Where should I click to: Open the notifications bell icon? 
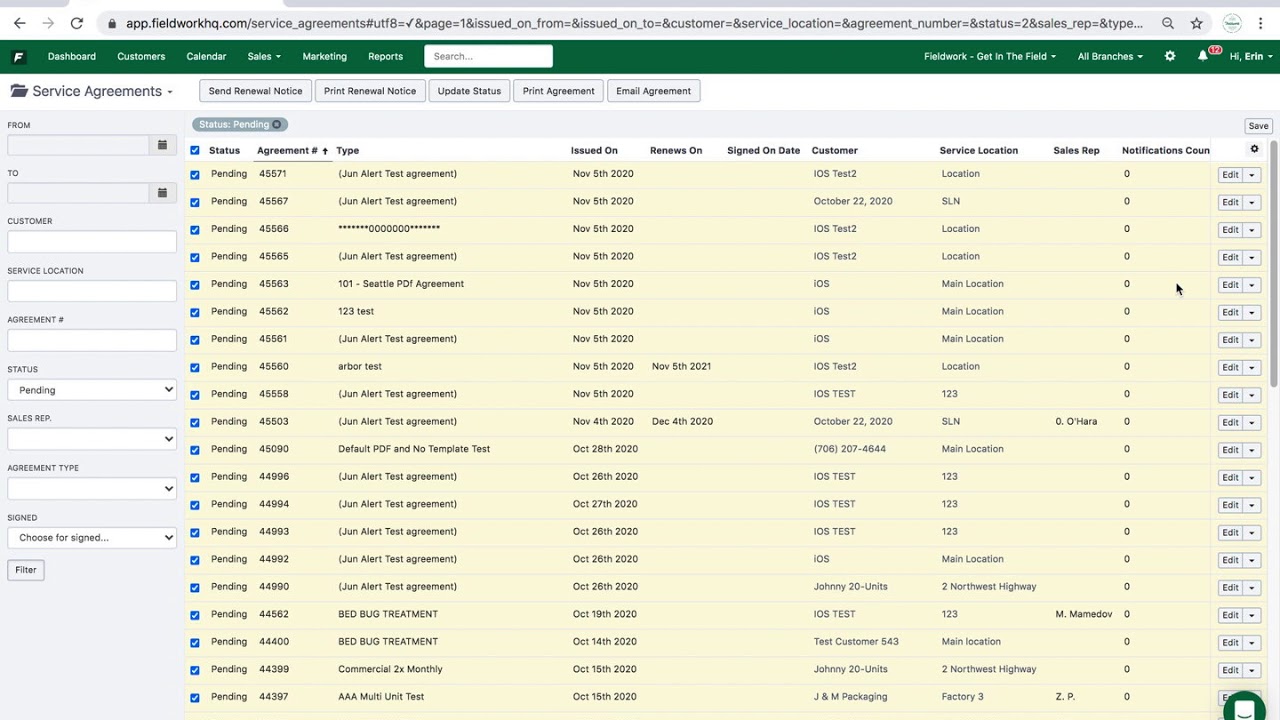[1203, 56]
